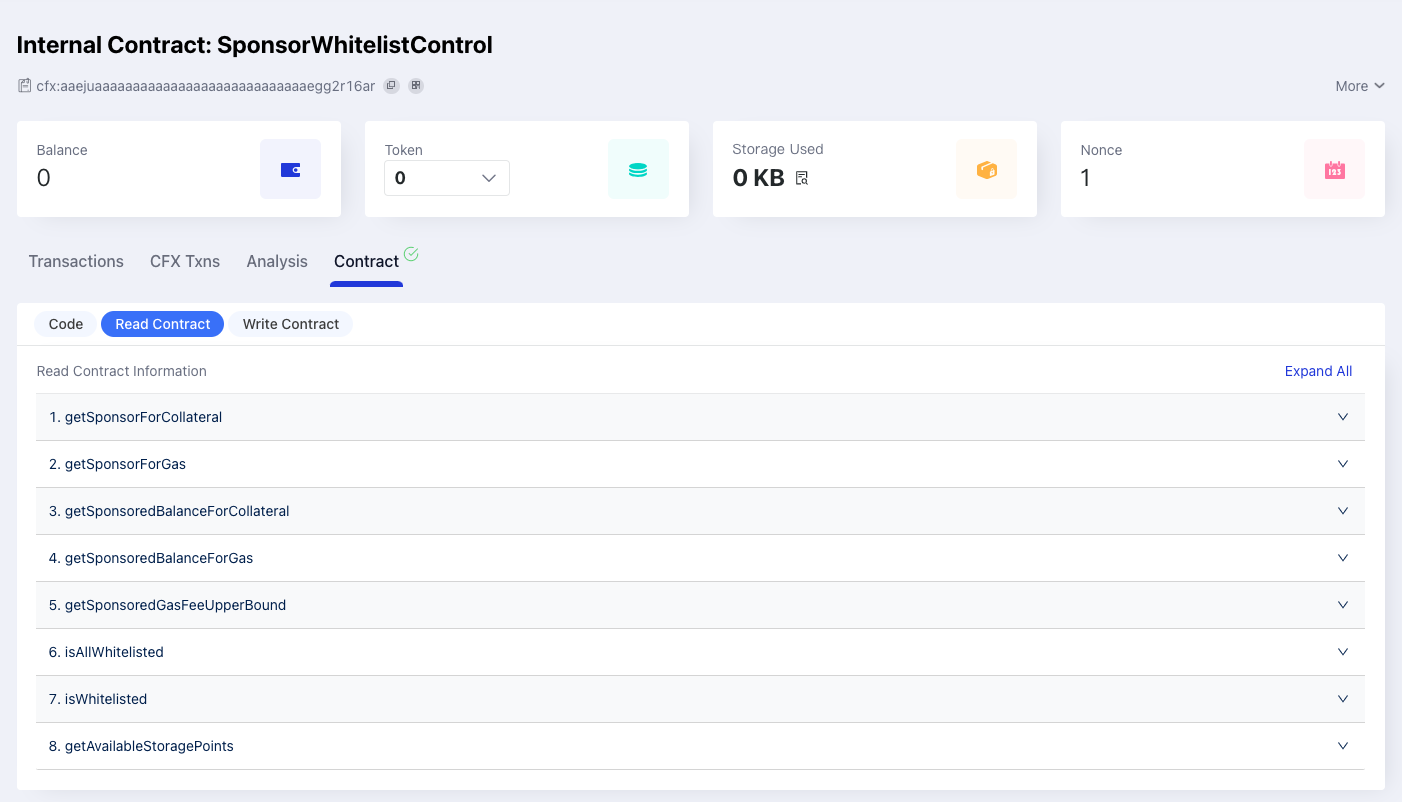The height and width of the screenshot is (802, 1402).
Task: Open the More dropdown menu
Action: 1359,86
